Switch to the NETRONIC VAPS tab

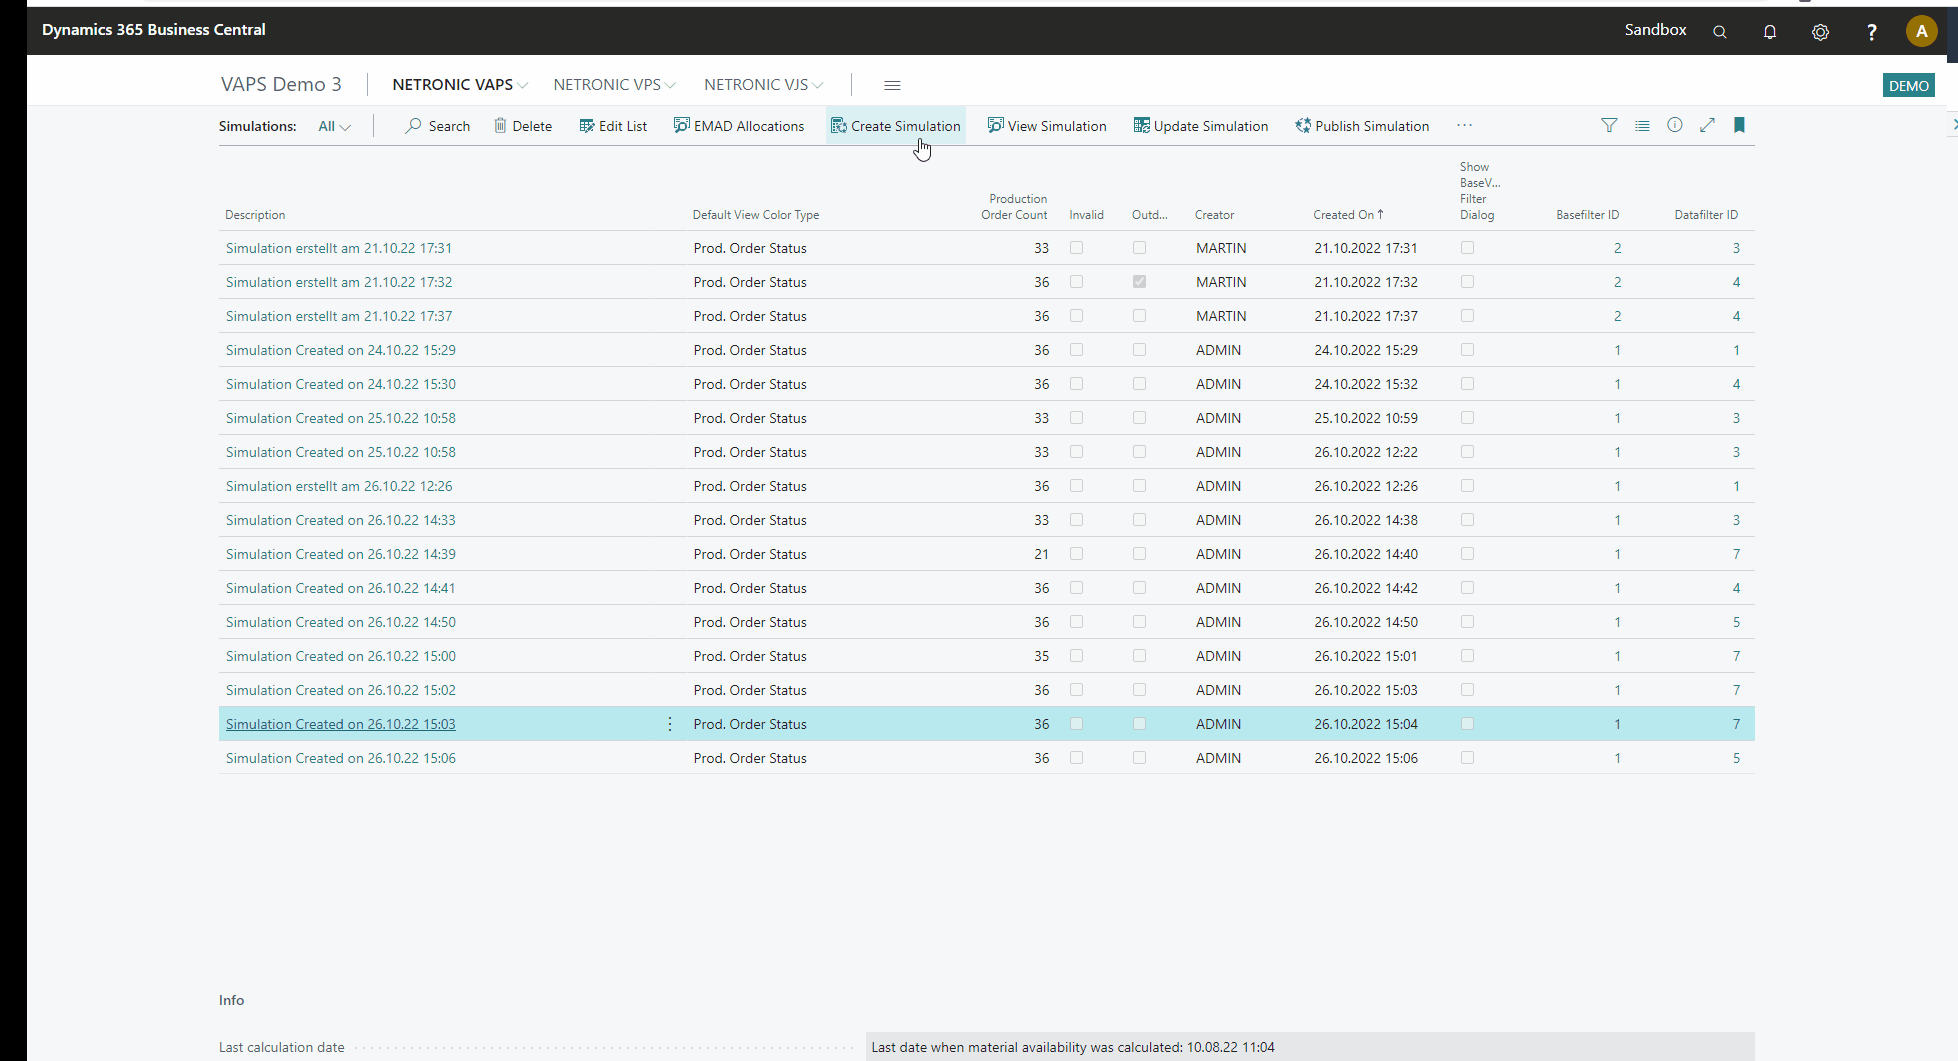pyautogui.click(x=452, y=85)
